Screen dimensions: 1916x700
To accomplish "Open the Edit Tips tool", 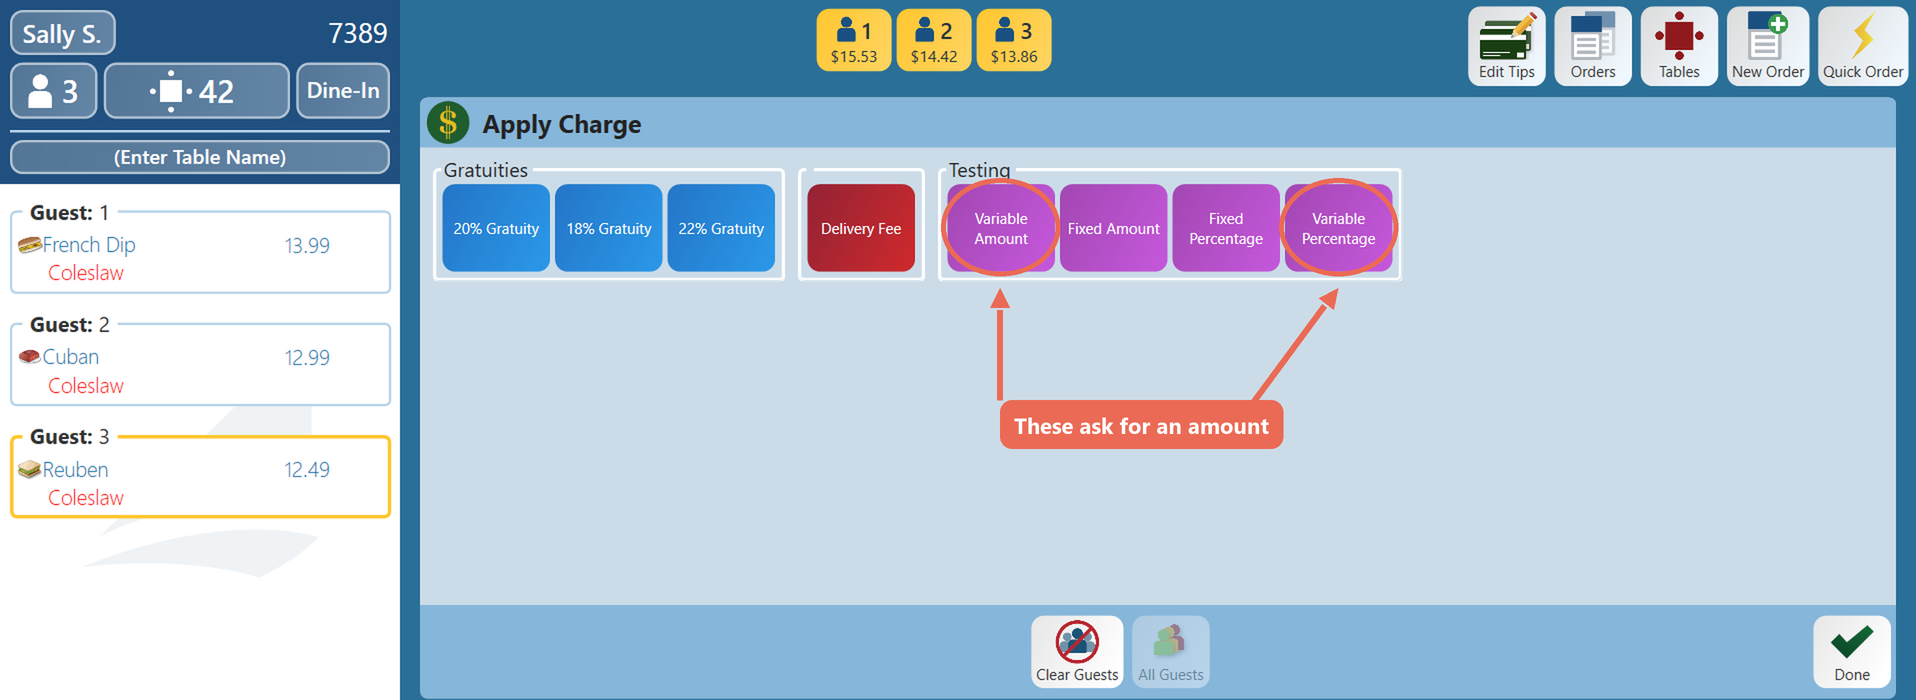I will pyautogui.click(x=1506, y=46).
